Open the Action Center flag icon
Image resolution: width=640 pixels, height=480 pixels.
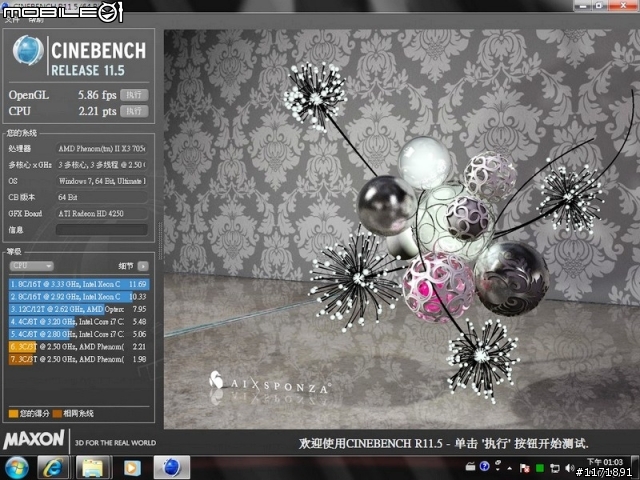[525, 468]
